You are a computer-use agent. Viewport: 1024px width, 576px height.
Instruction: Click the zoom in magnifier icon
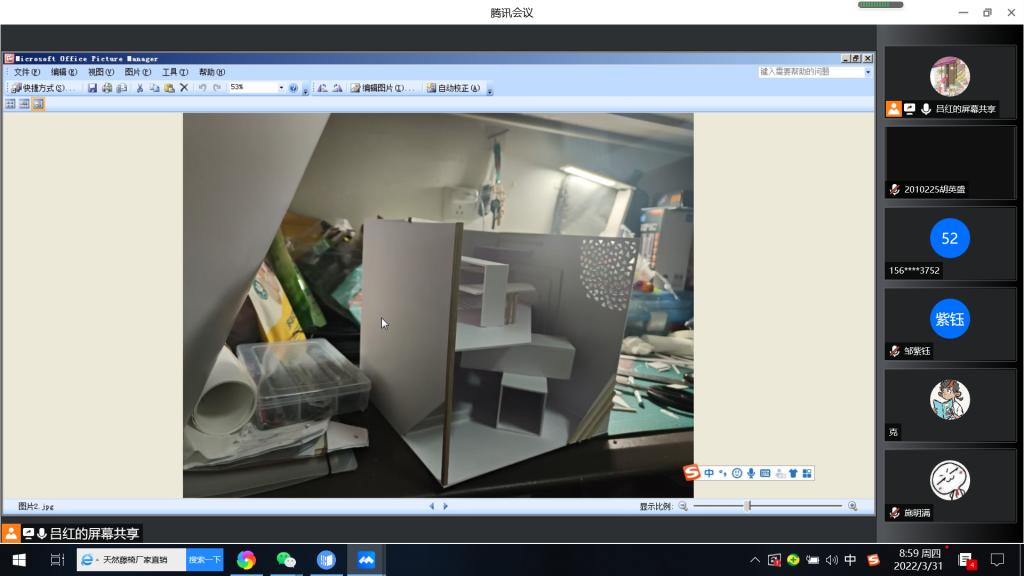pos(852,506)
